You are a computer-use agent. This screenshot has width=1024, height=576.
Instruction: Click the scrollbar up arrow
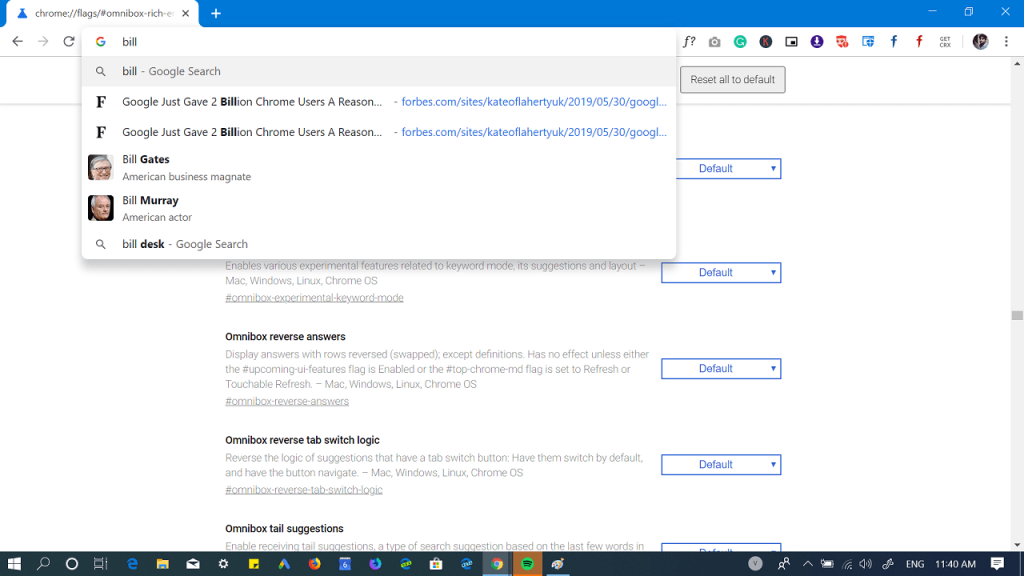(1017, 63)
